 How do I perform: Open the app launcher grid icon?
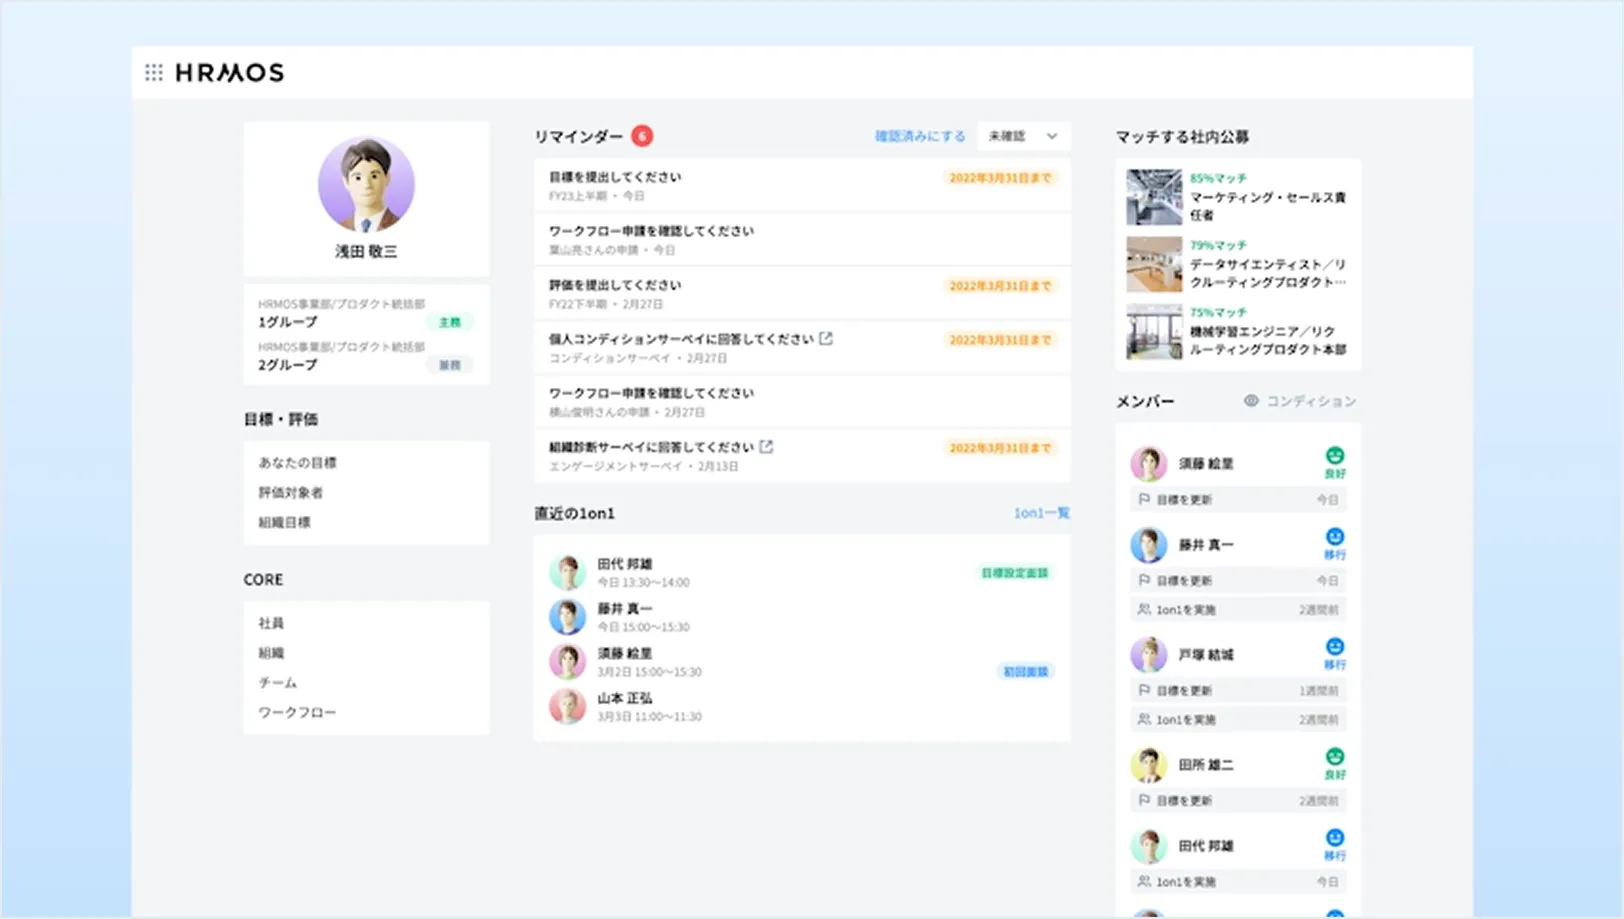[x=154, y=72]
